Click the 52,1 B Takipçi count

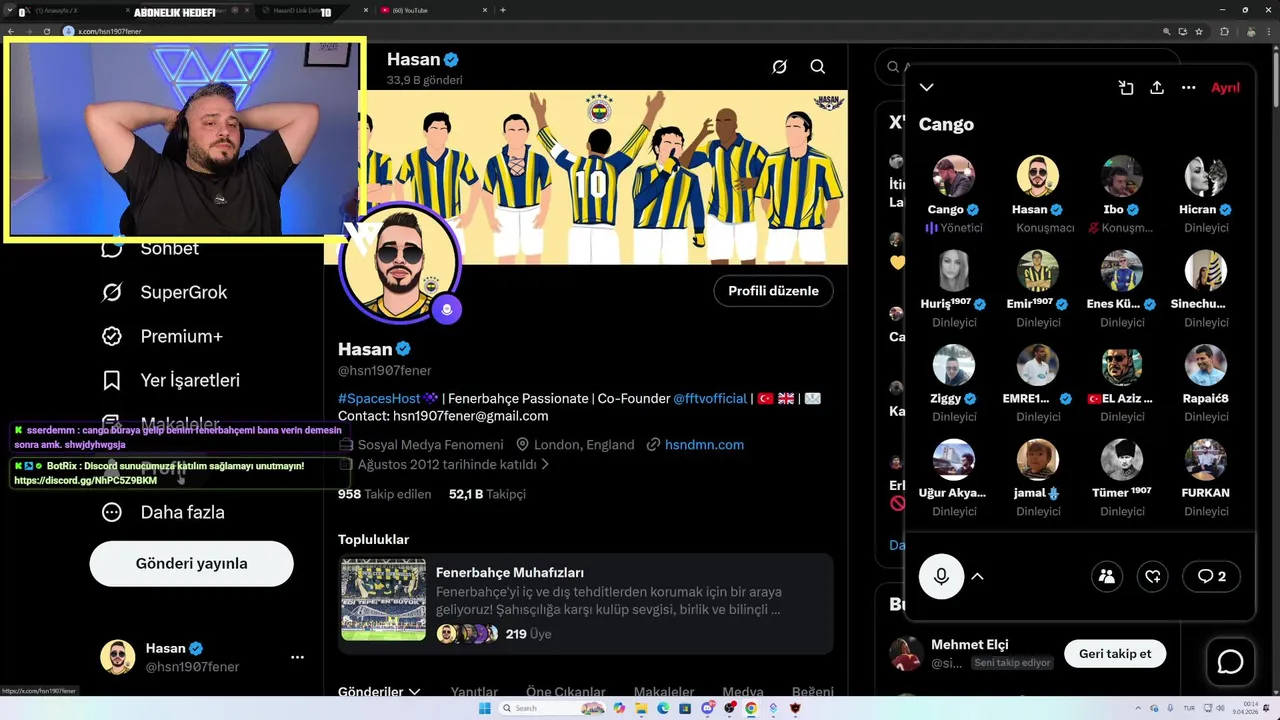(487, 494)
